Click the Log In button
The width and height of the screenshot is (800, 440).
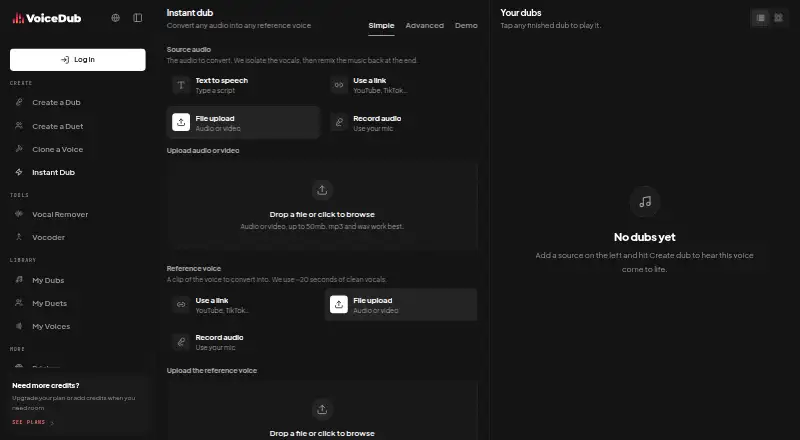78,60
